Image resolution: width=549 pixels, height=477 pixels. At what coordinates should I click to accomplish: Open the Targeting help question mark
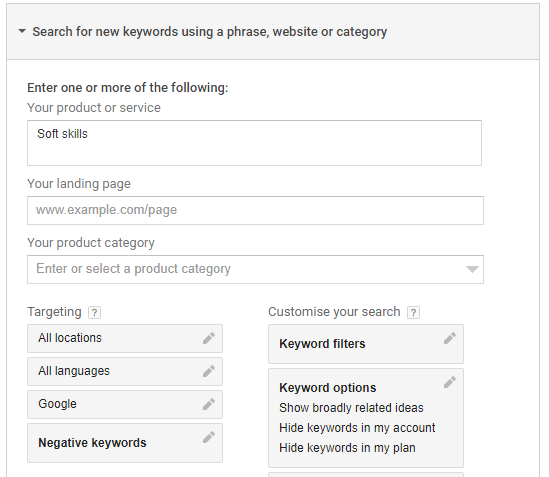[x=94, y=312]
